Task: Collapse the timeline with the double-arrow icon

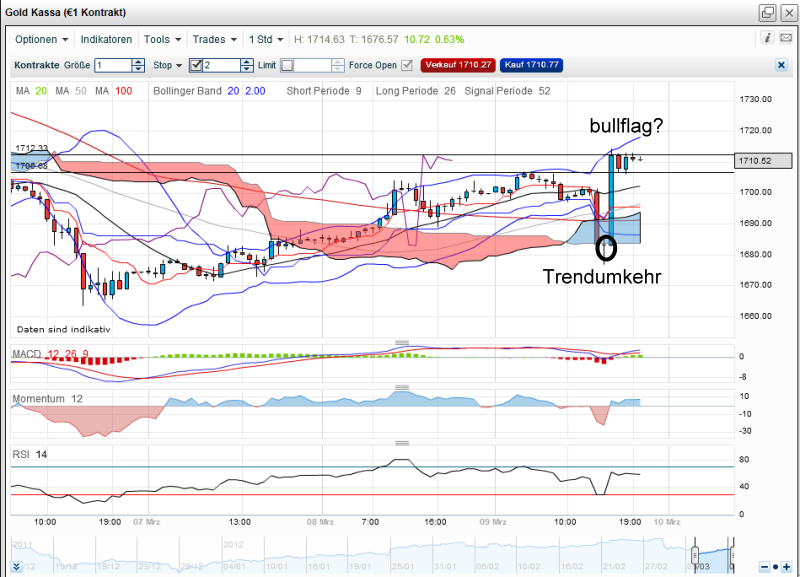Action: click(14, 565)
